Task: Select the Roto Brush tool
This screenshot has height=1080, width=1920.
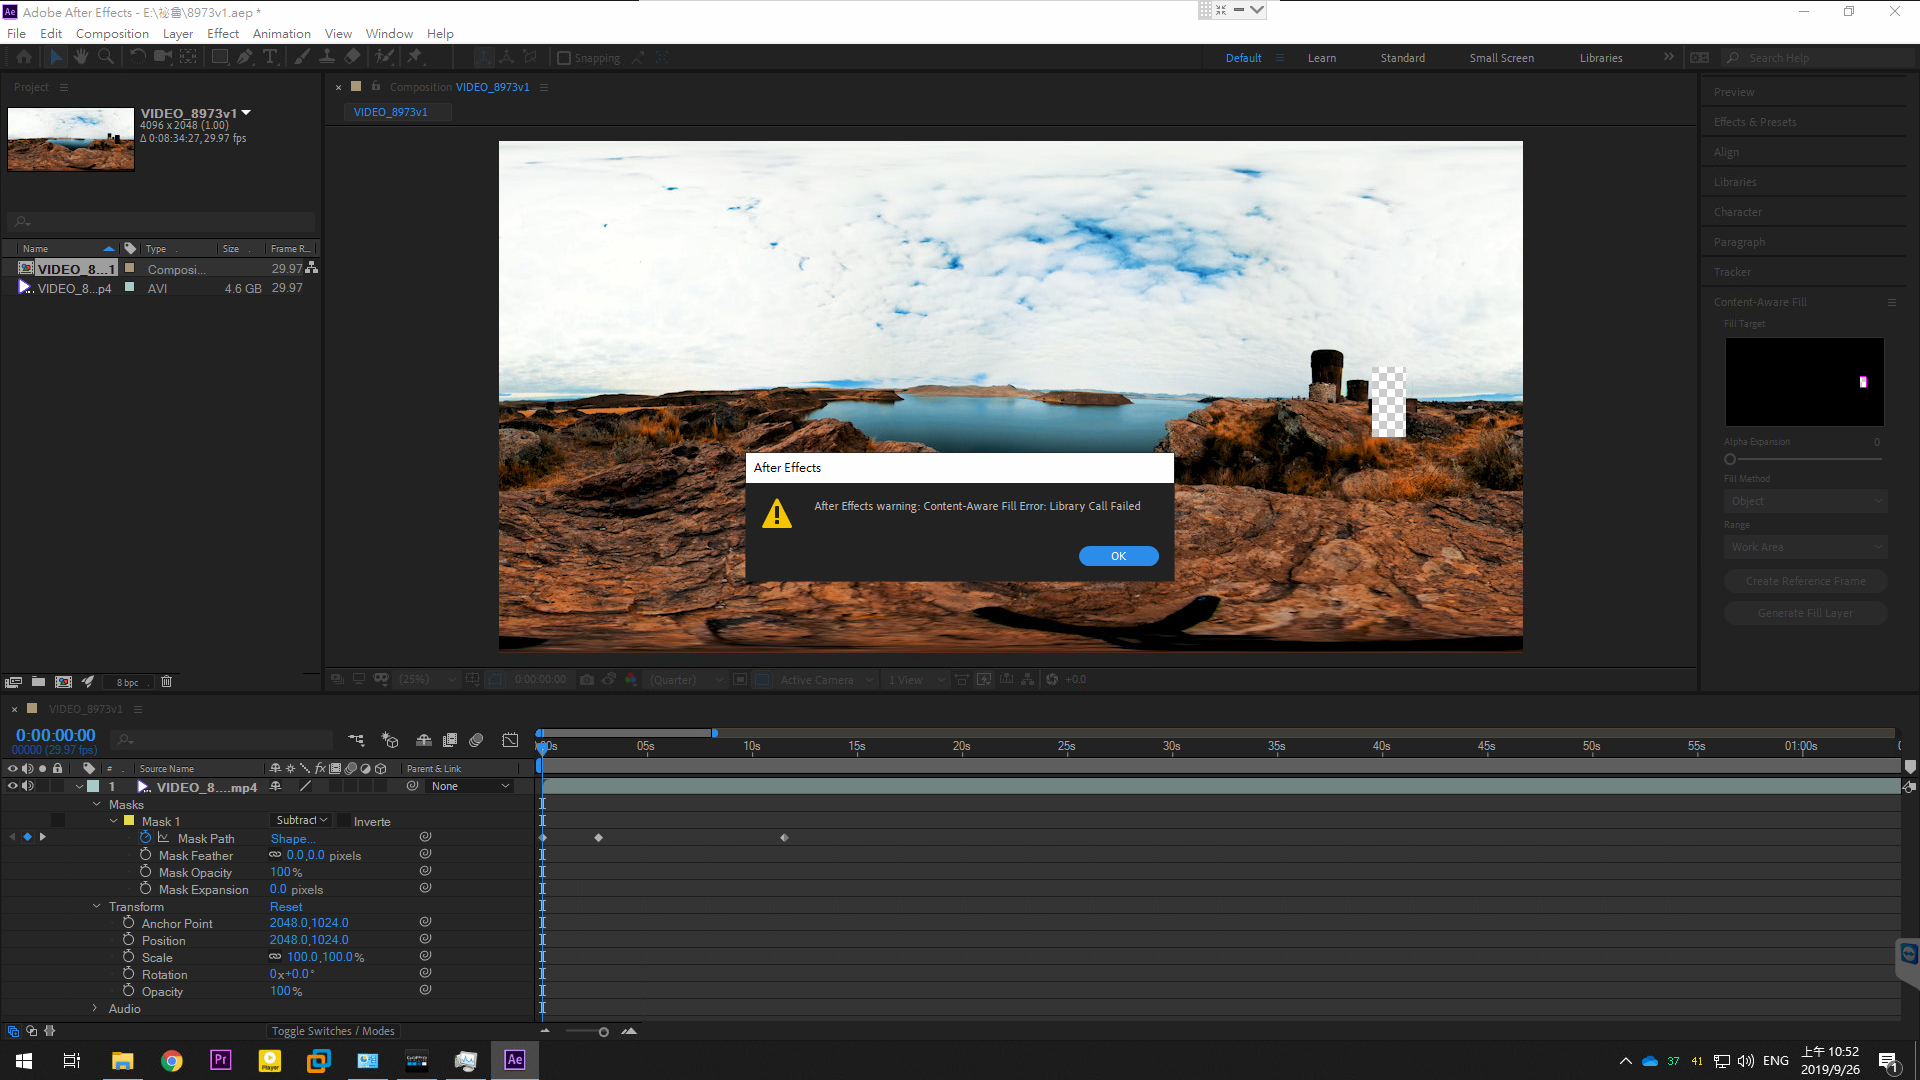Action: click(383, 57)
